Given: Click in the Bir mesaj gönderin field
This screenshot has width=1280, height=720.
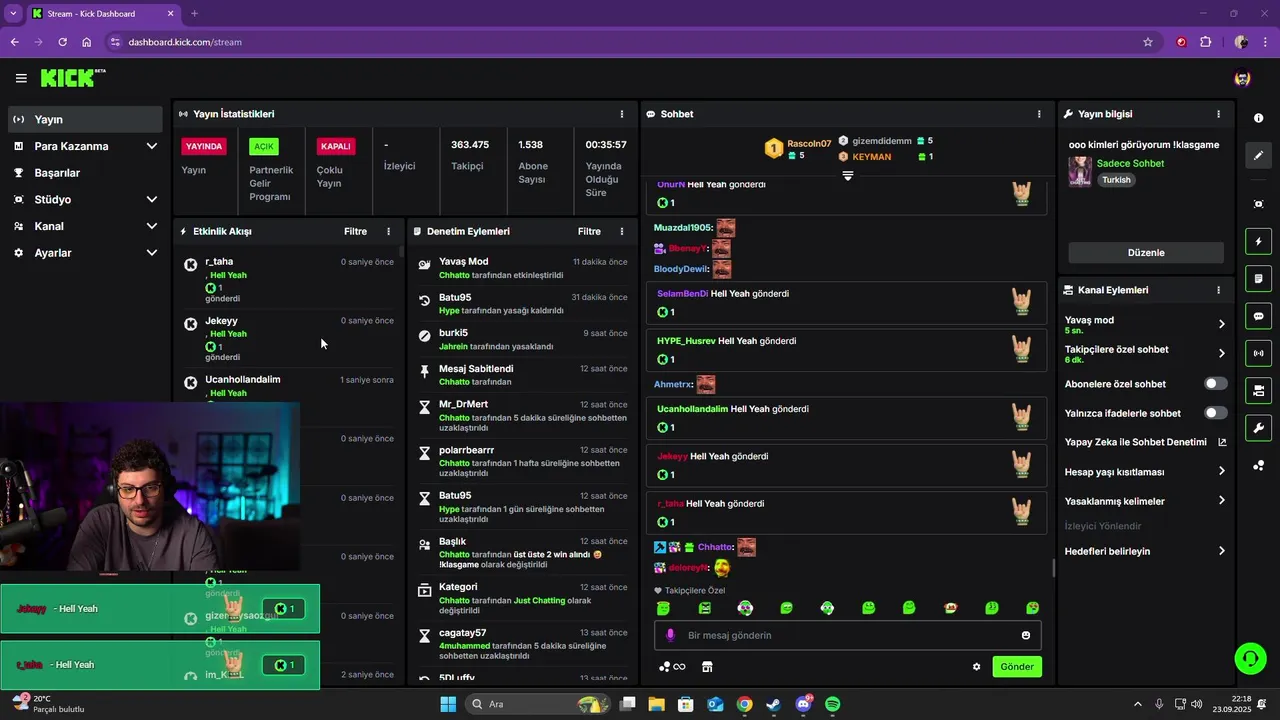Looking at the screenshot, I should 848,635.
